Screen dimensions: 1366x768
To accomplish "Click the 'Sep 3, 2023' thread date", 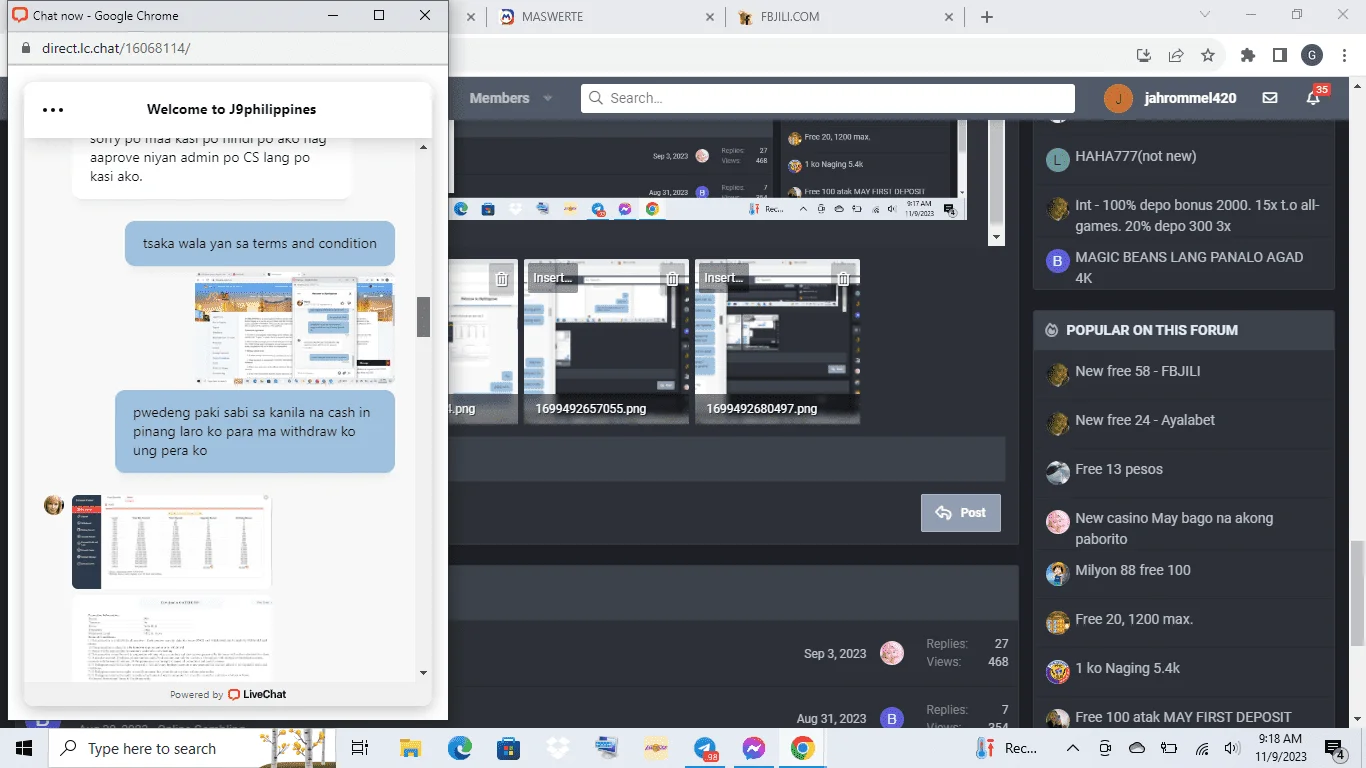I will 835,653.
